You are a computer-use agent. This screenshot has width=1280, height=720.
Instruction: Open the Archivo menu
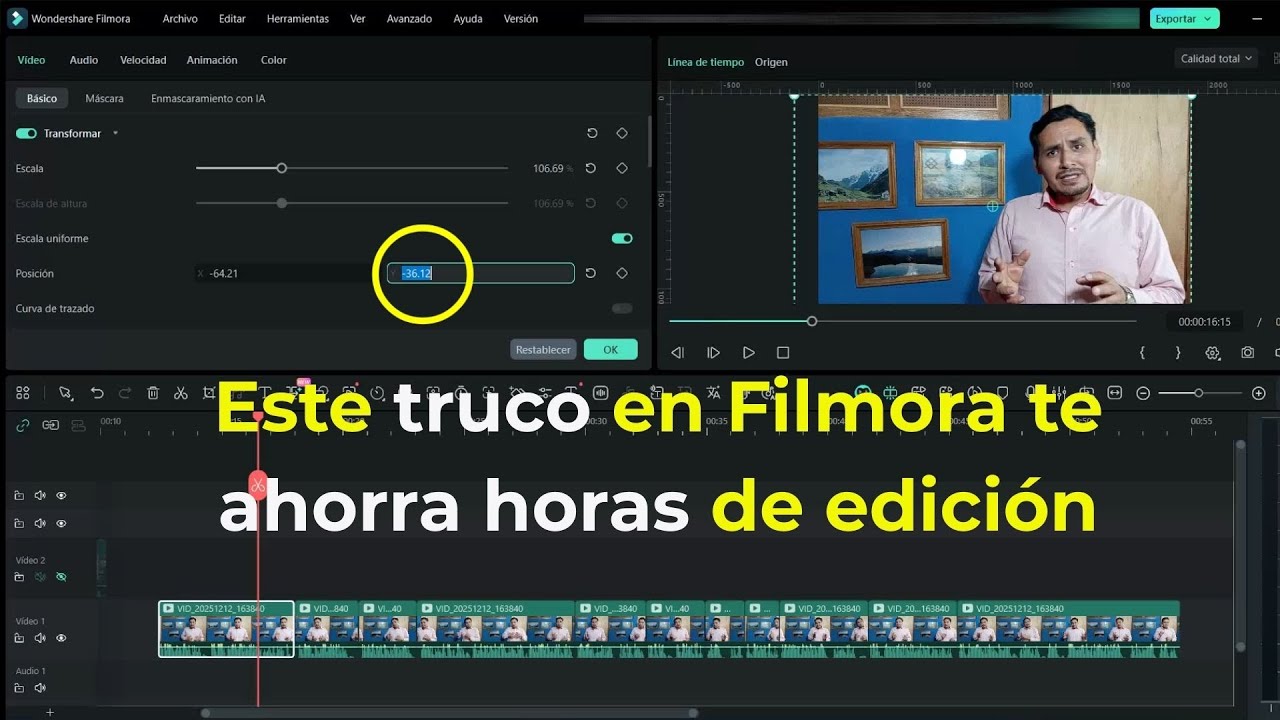pos(180,19)
